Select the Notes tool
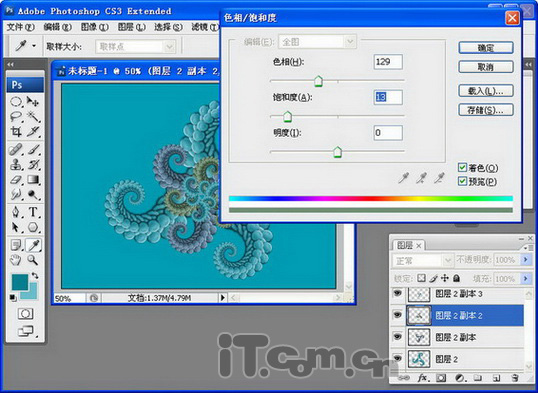The image size is (538, 393). point(16,245)
